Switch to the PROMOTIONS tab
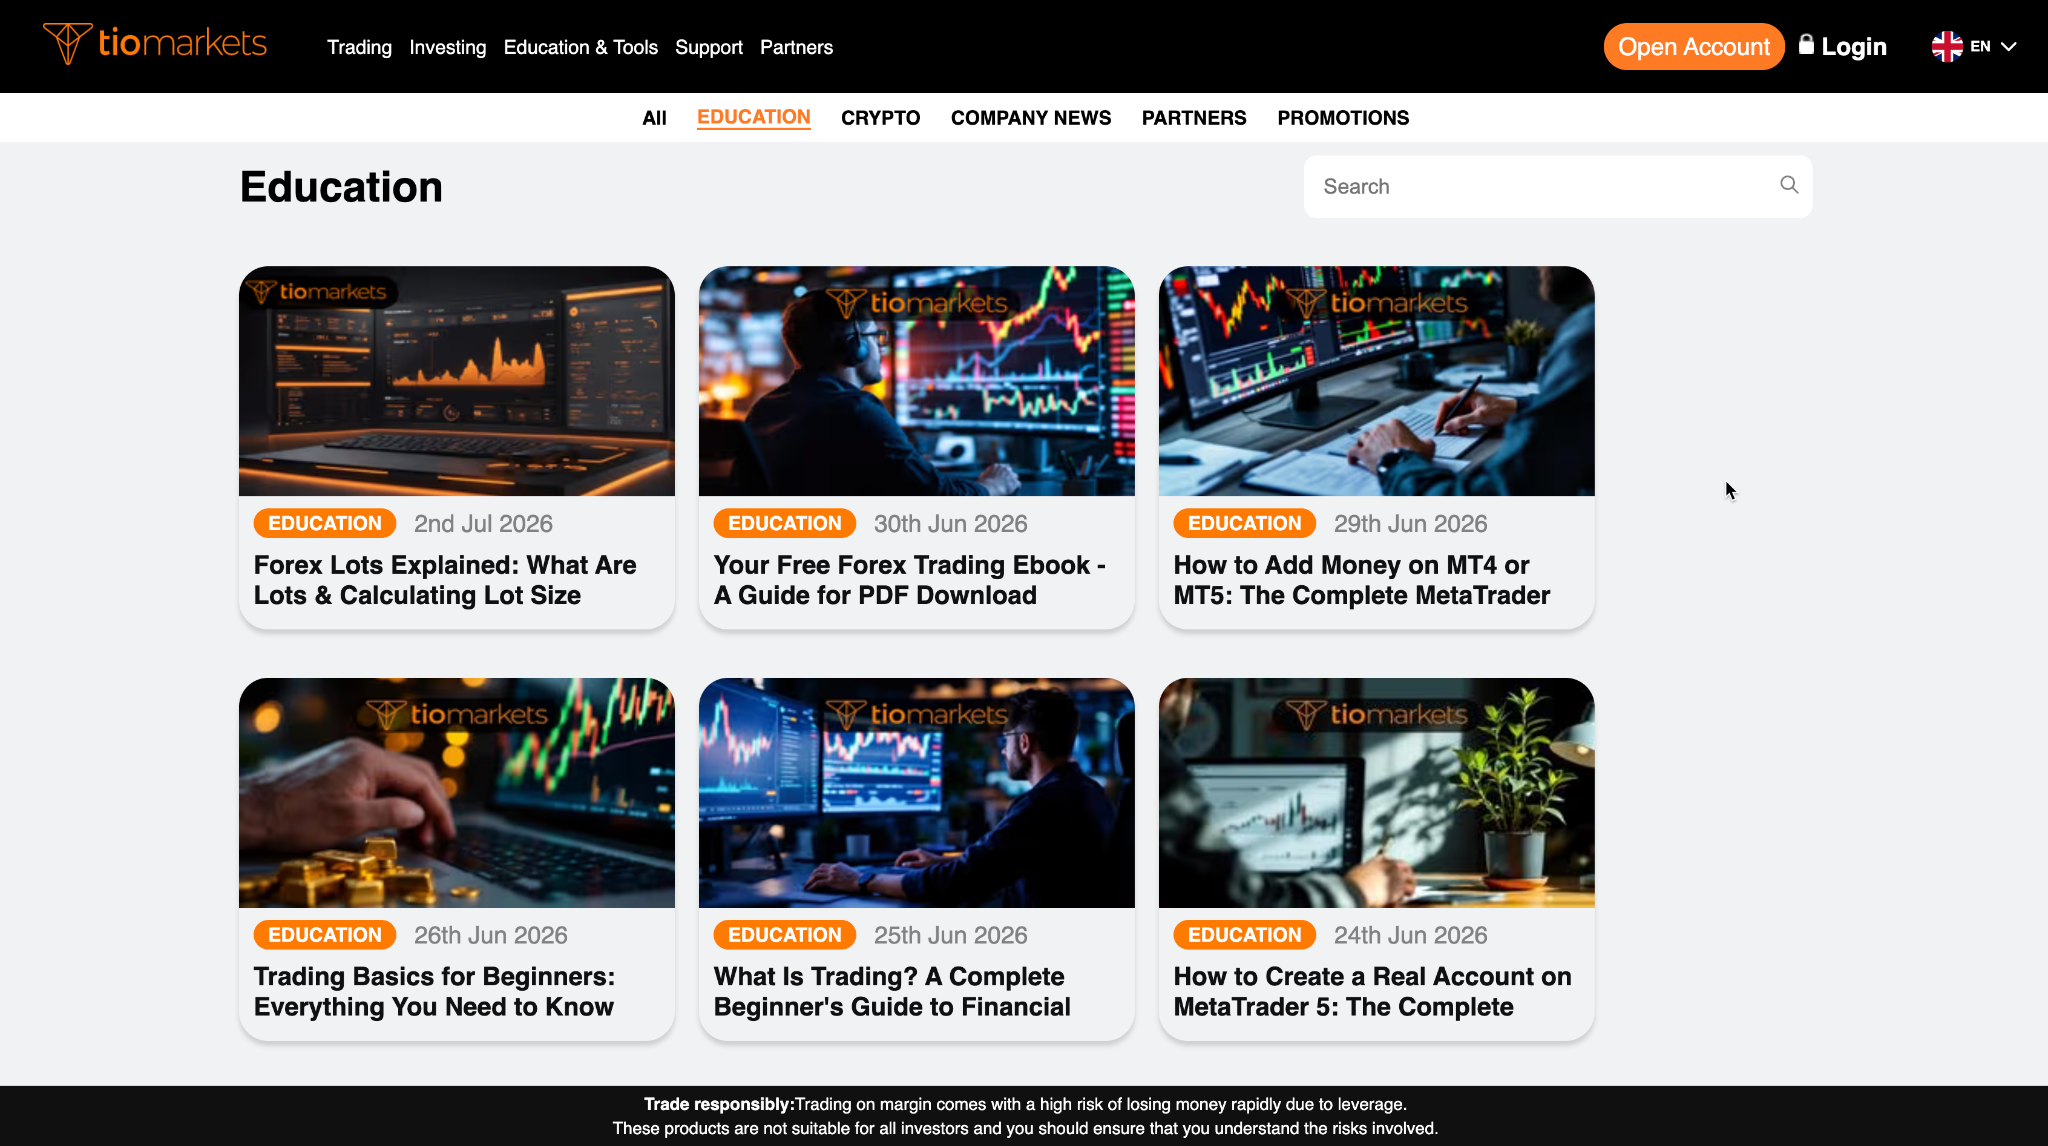The width and height of the screenshot is (2048, 1146). (x=1342, y=118)
